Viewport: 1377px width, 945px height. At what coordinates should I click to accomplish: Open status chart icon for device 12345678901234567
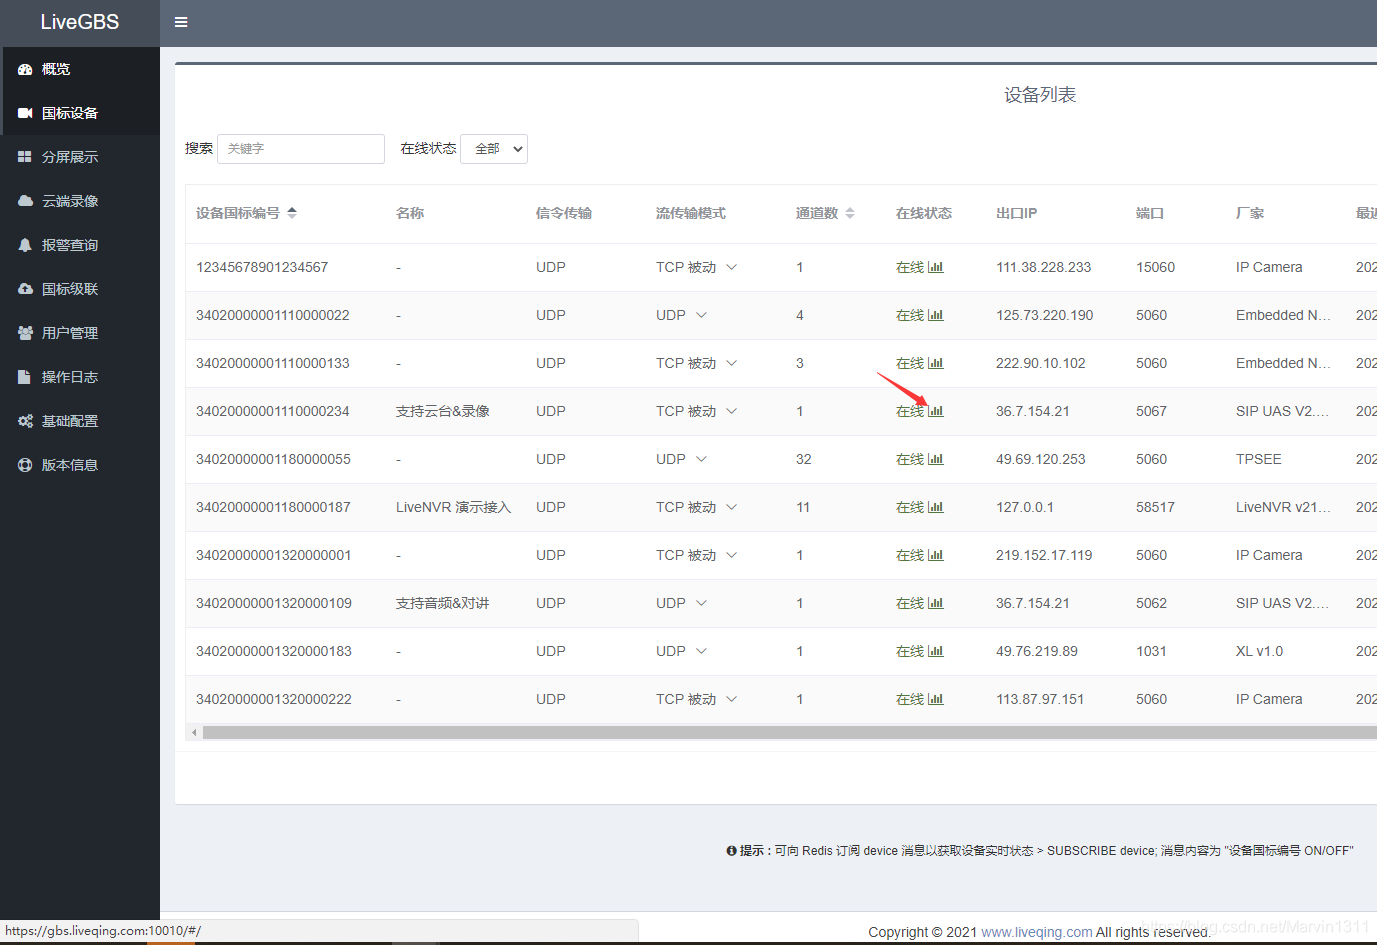[x=936, y=267]
